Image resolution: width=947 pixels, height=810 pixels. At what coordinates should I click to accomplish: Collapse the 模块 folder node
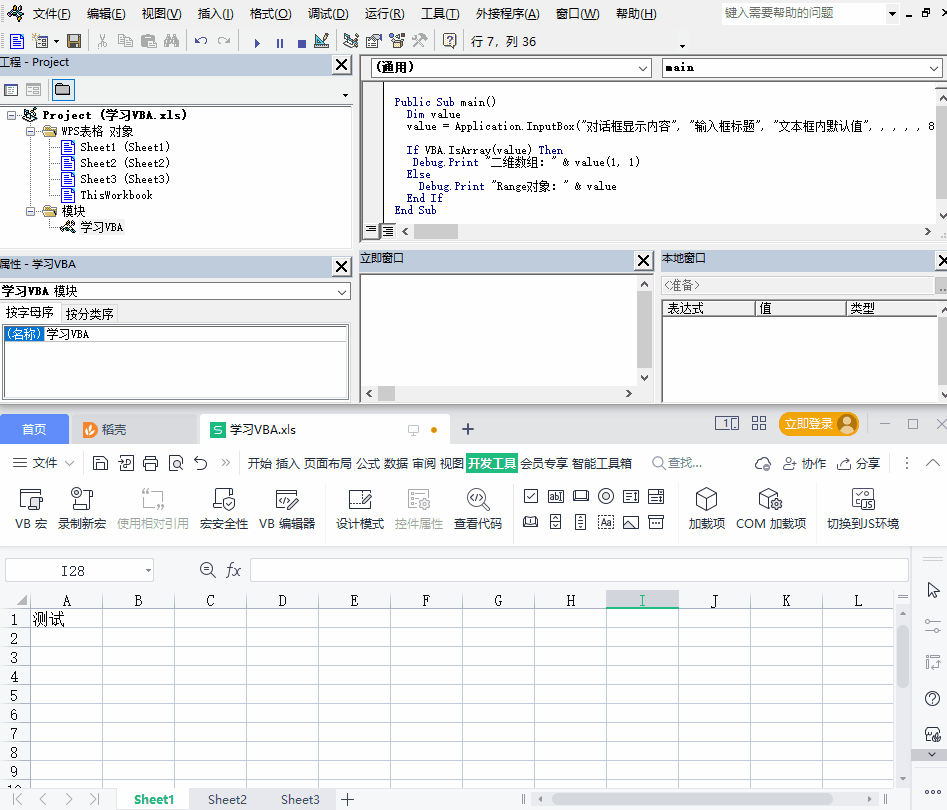30,211
